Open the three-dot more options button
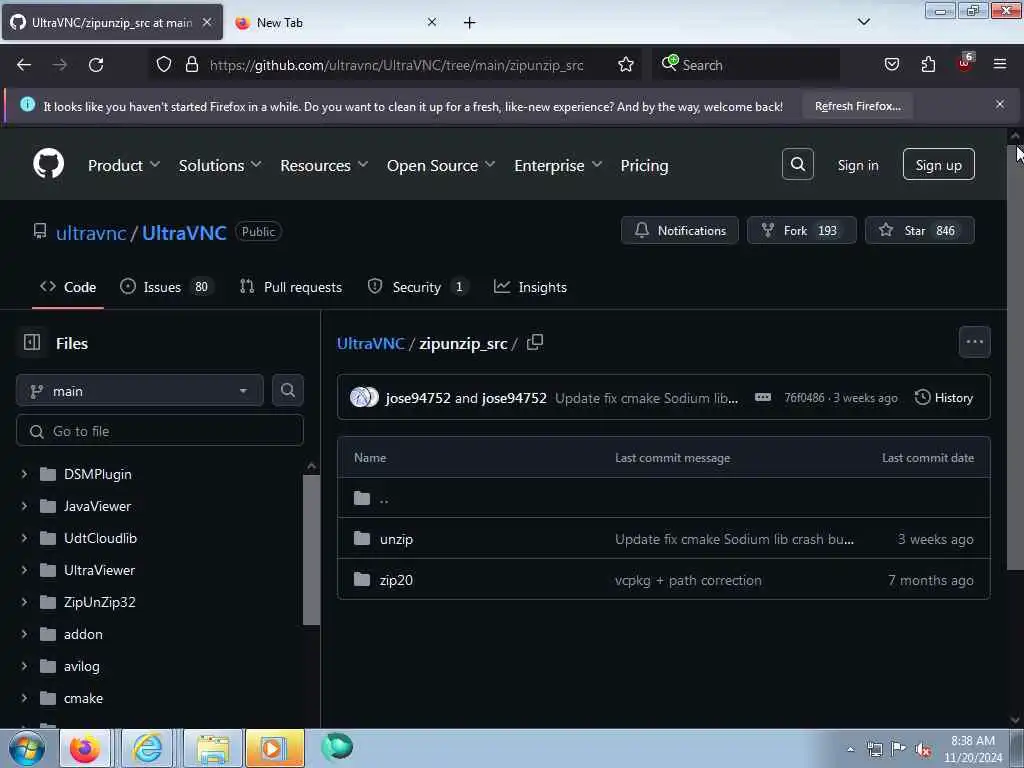The width and height of the screenshot is (1024, 768). pyautogui.click(x=974, y=342)
